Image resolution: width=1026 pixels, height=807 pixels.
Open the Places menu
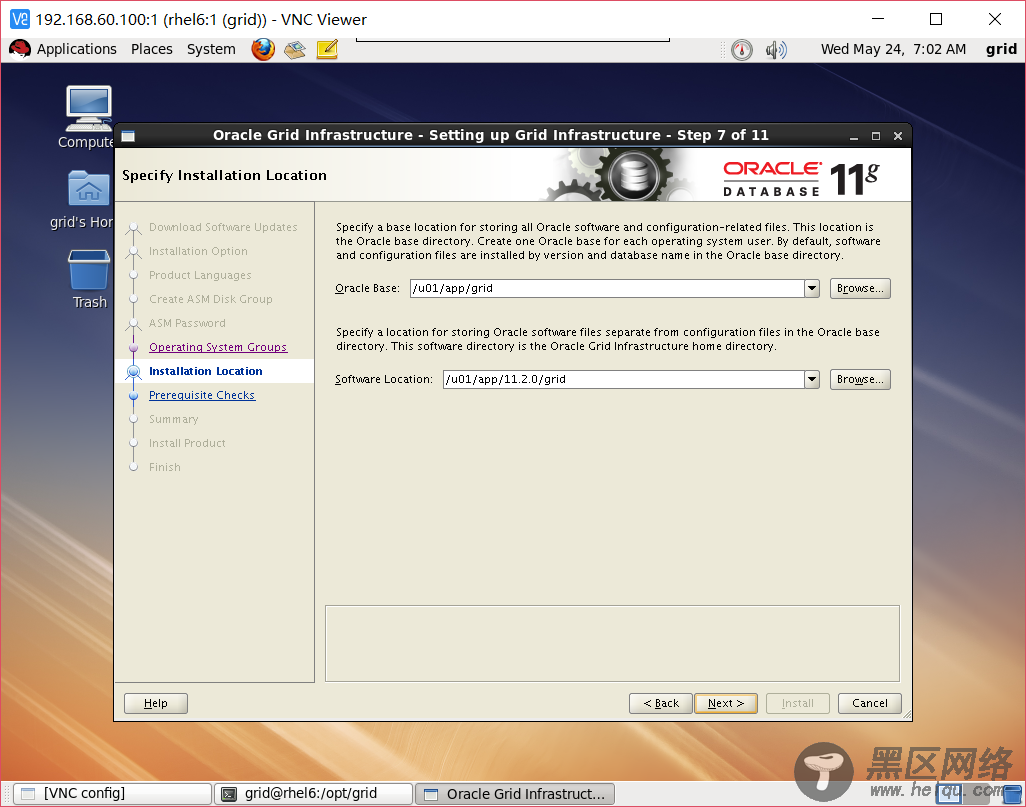click(152, 49)
